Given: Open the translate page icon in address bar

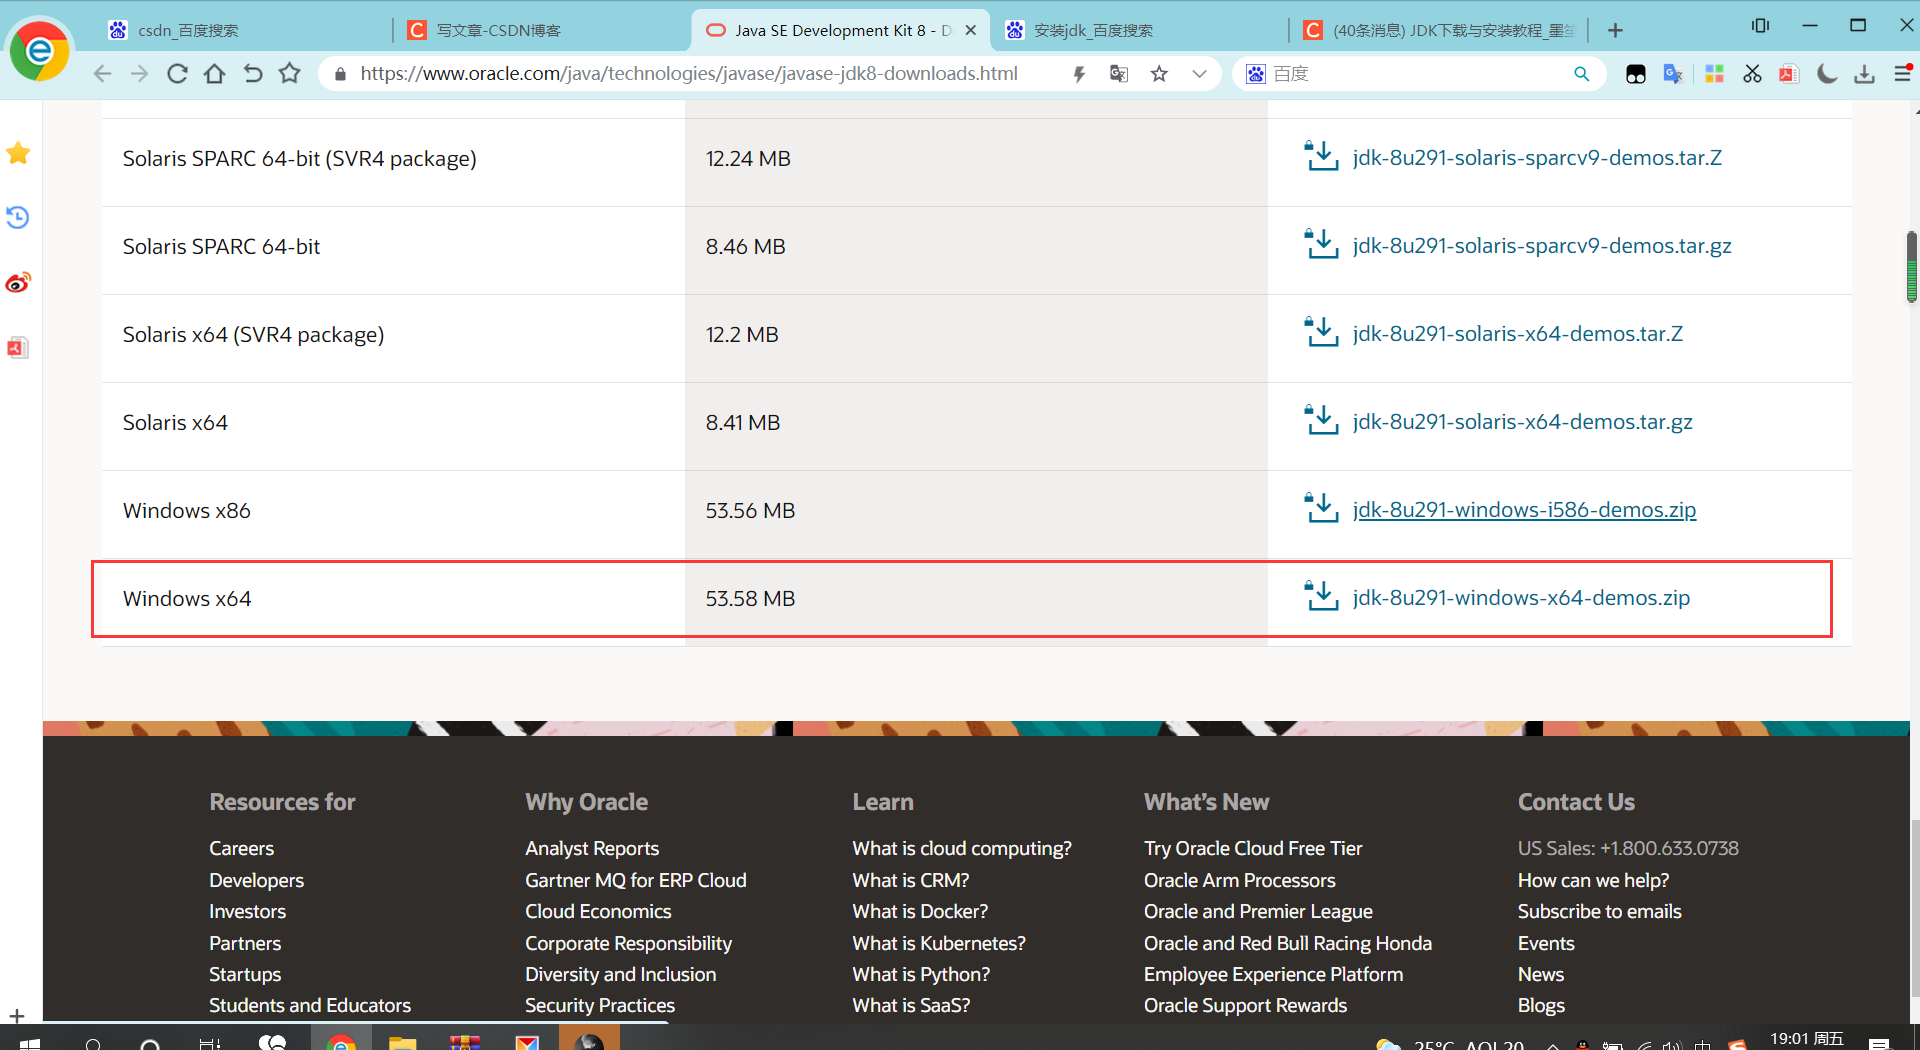Looking at the screenshot, I should [x=1119, y=74].
